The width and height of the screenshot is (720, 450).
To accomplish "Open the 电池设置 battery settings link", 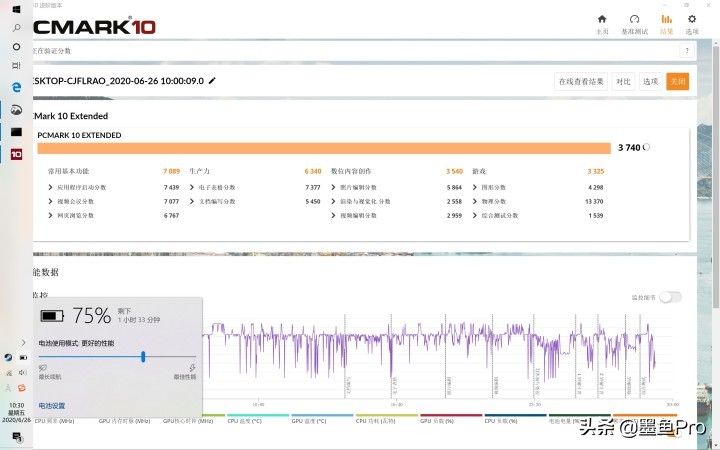I will (x=52, y=406).
